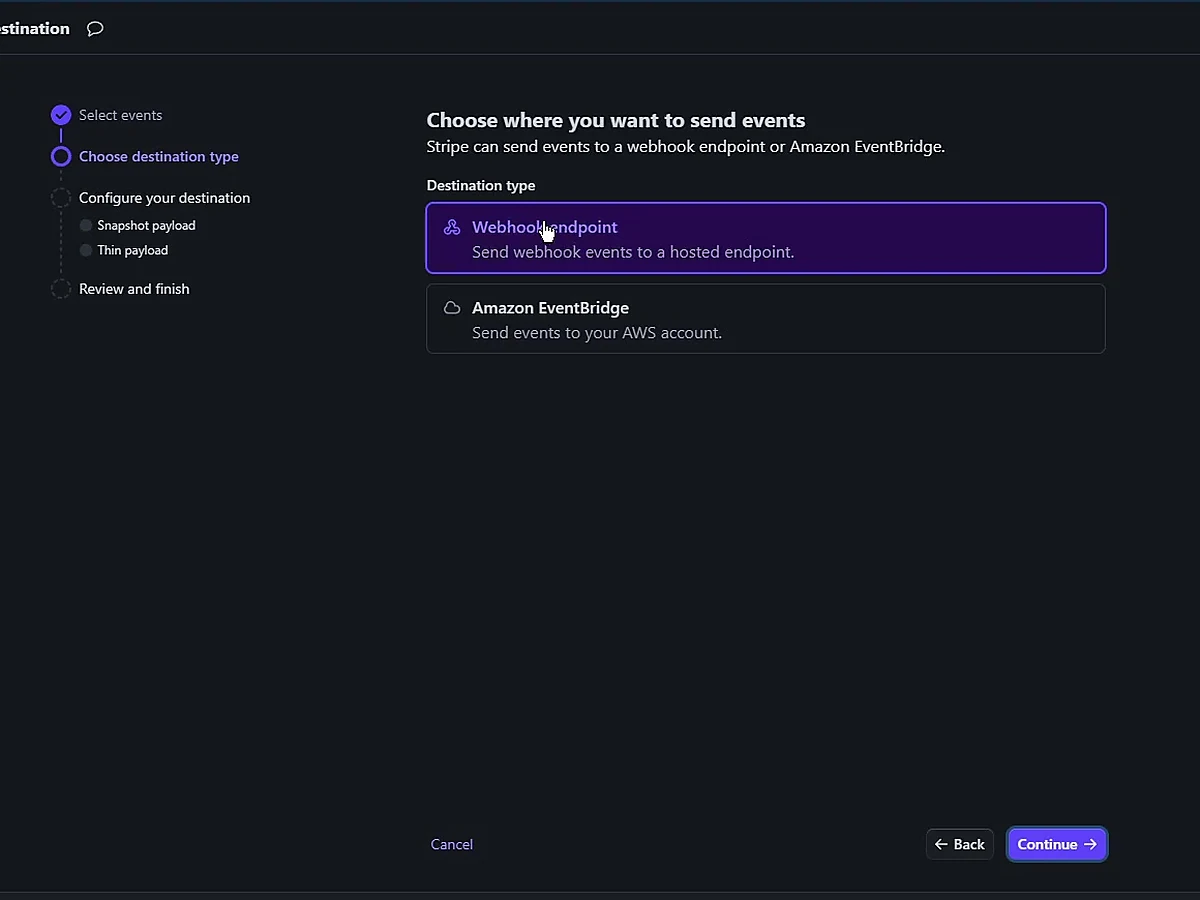
Task: Click the feedback speech bubble icon
Action: tap(95, 29)
